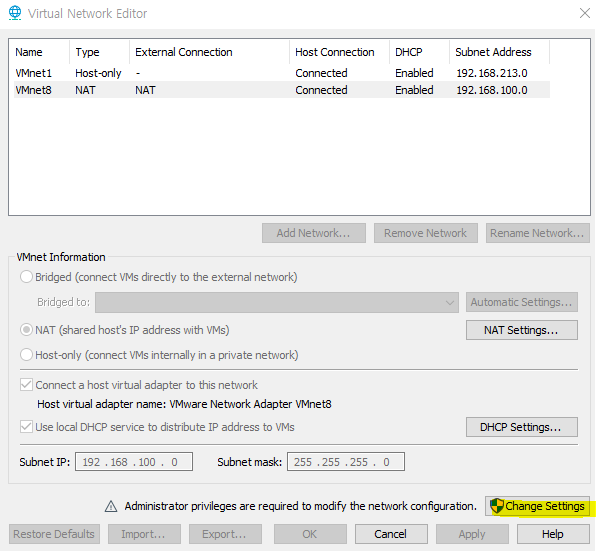The image size is (596, 551).
Task: Select the NAT shared host's IP option
Action: pyautogui.click(x=26, y=330)
